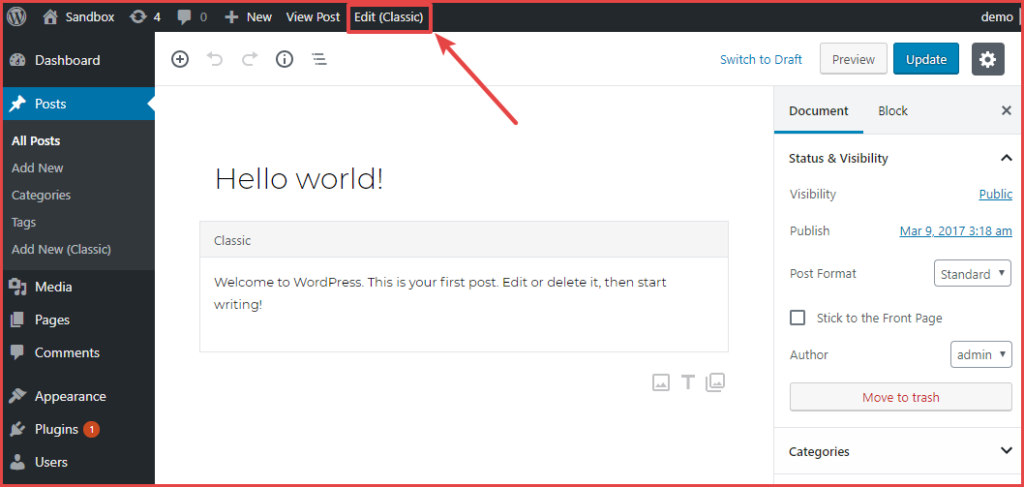The image size is (1024, 487).
Task: Switch to the Block tab
Action: click(x=893, y=111)
